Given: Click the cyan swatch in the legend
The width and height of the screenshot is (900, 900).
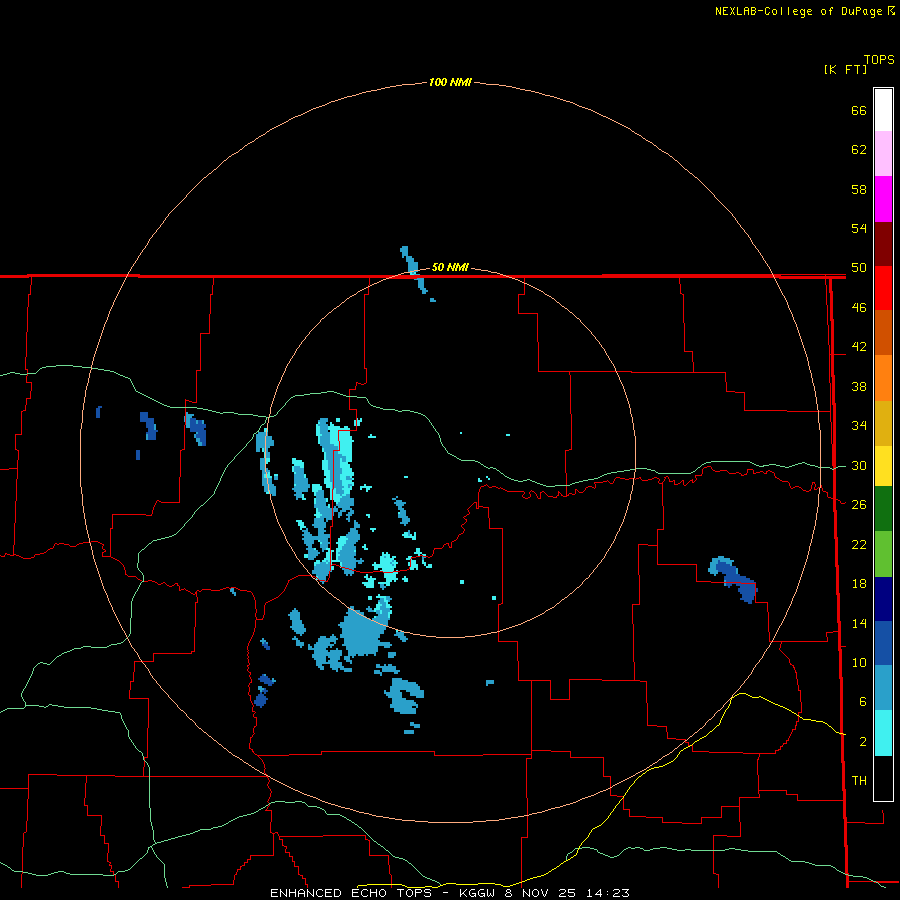Looking at the screenshot, I should tap(883, 733).
